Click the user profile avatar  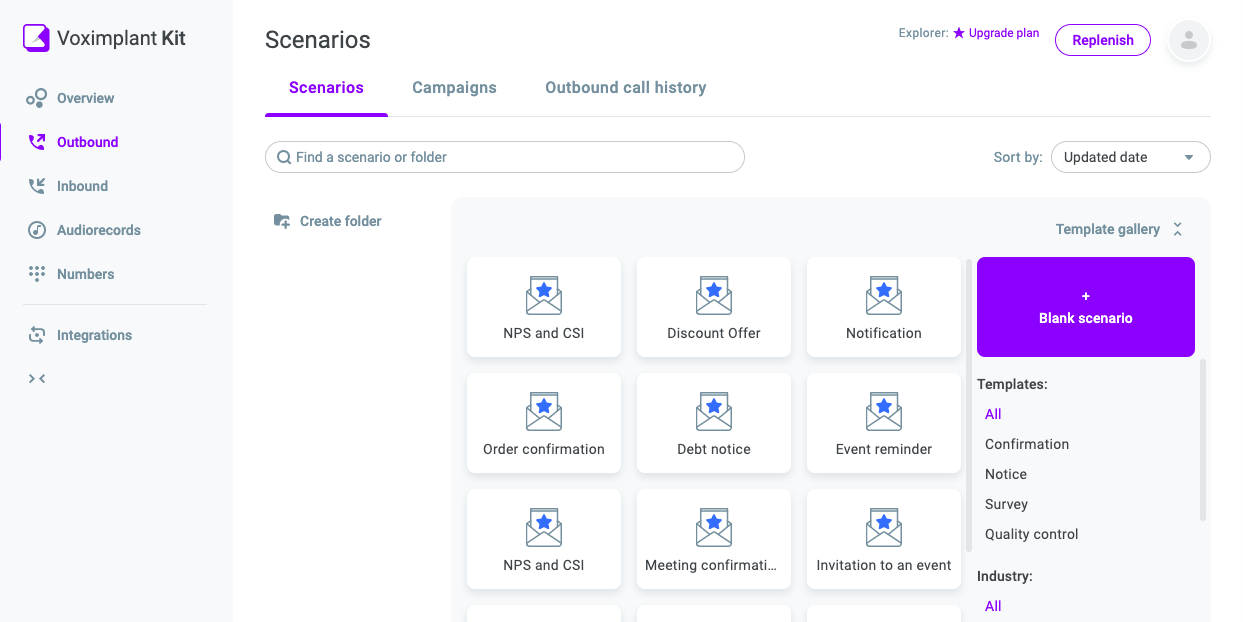point(1189,40)
